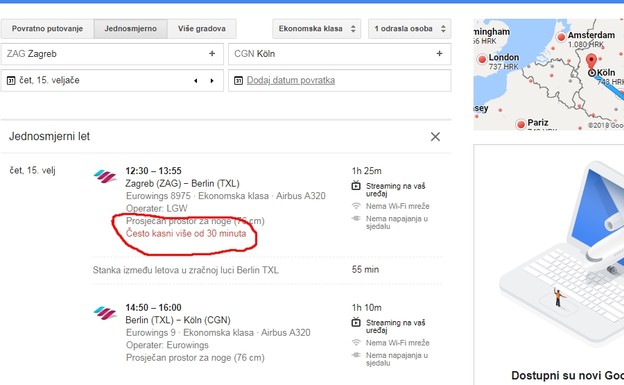Click the Često kasni više od 30 minuta warning

point(186,233)
